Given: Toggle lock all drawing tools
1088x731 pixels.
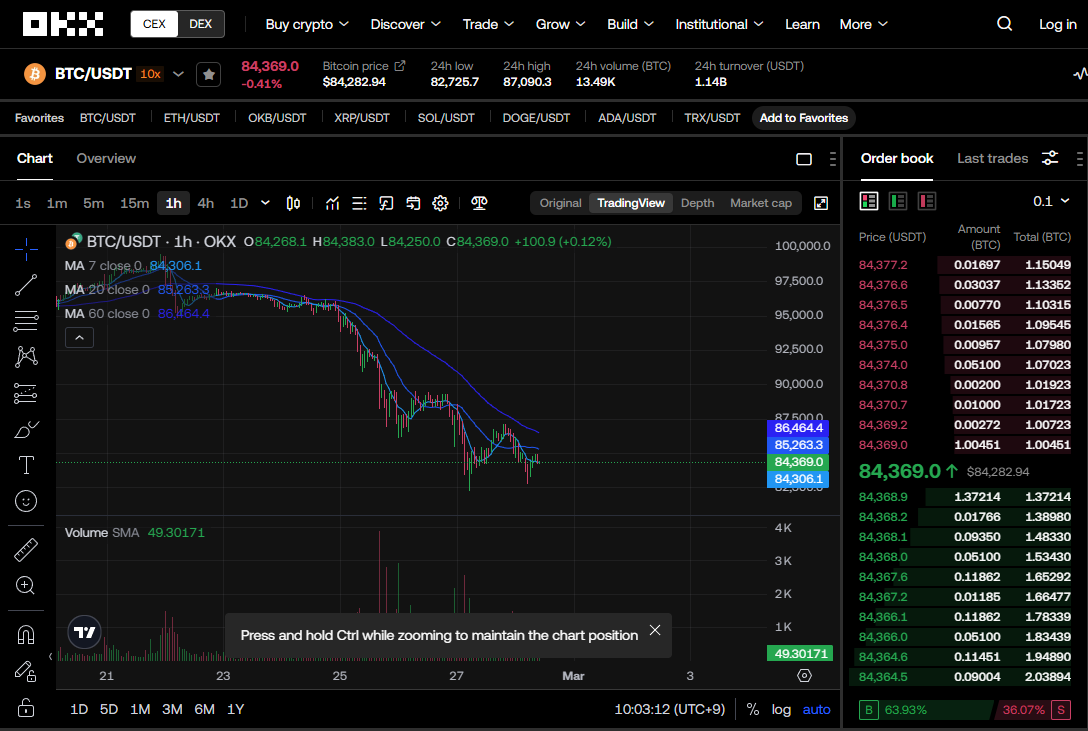Looking at the screenshot, I should 26,707.
